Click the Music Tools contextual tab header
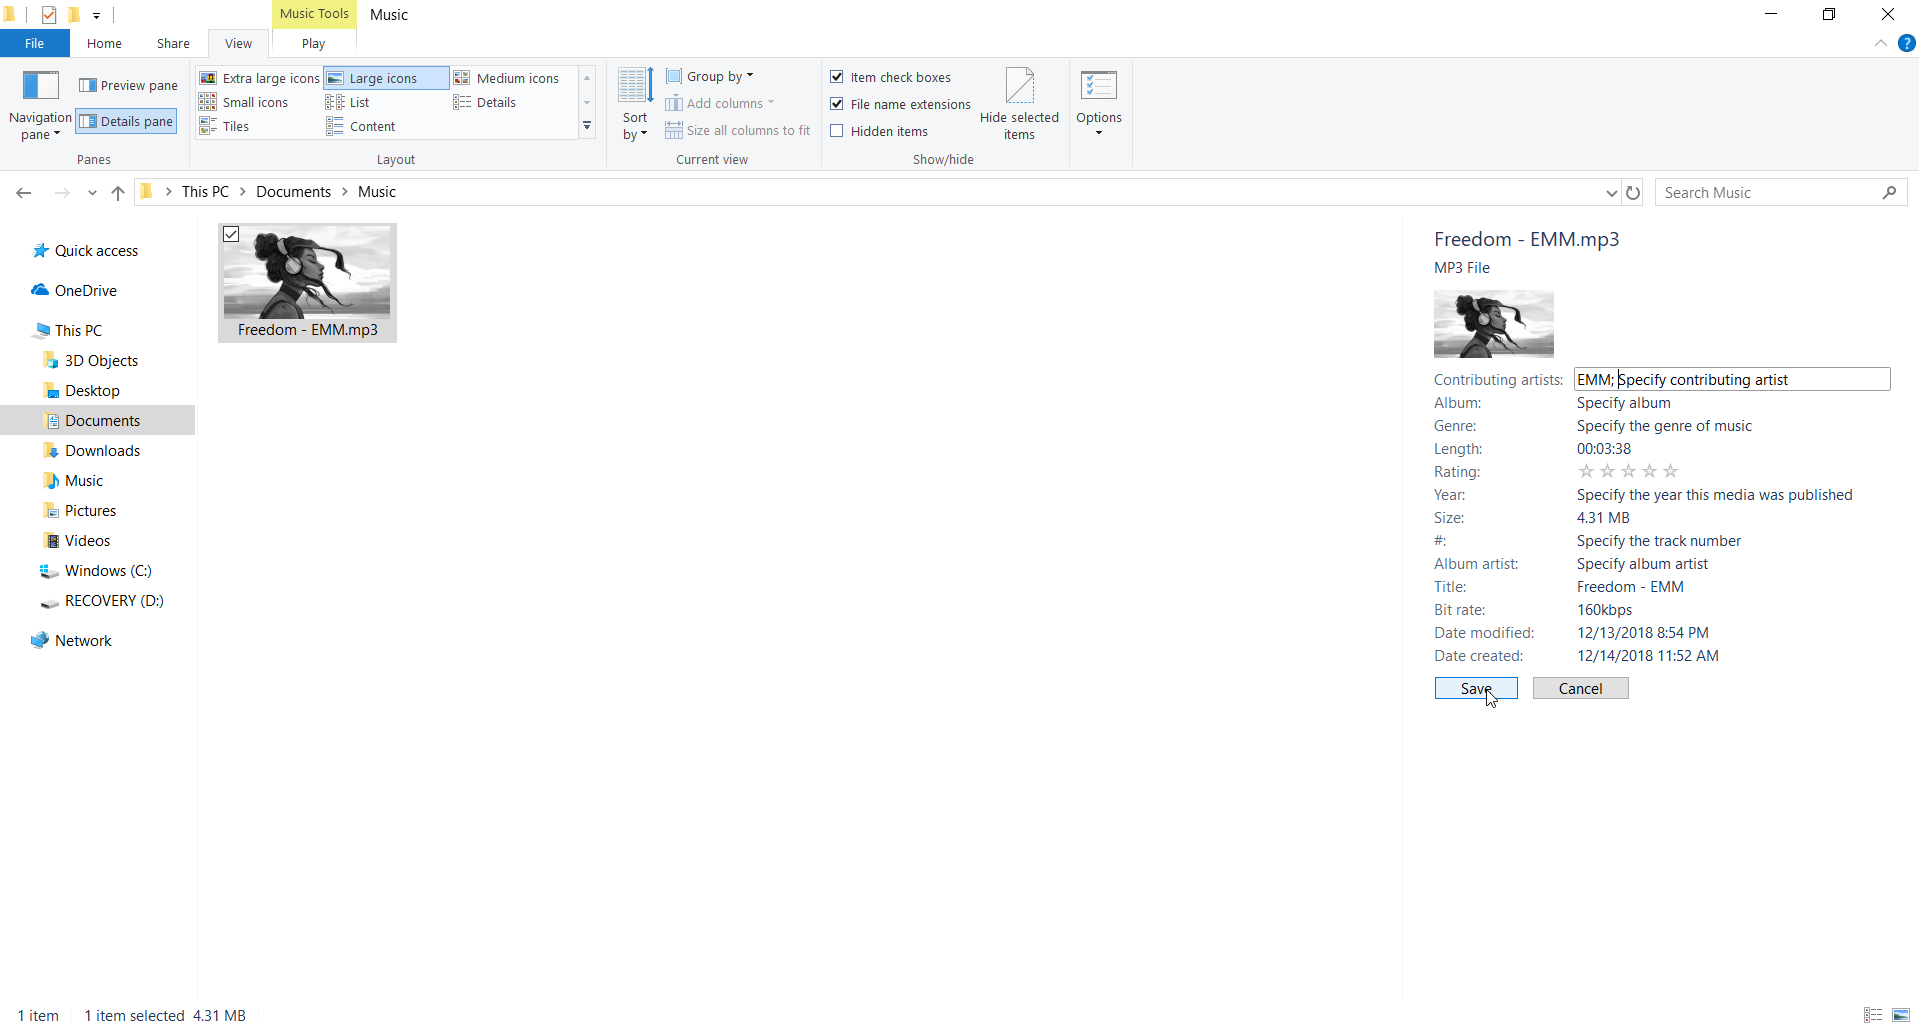Viewport: 1919px width, 1027px height. coord(314,14)
